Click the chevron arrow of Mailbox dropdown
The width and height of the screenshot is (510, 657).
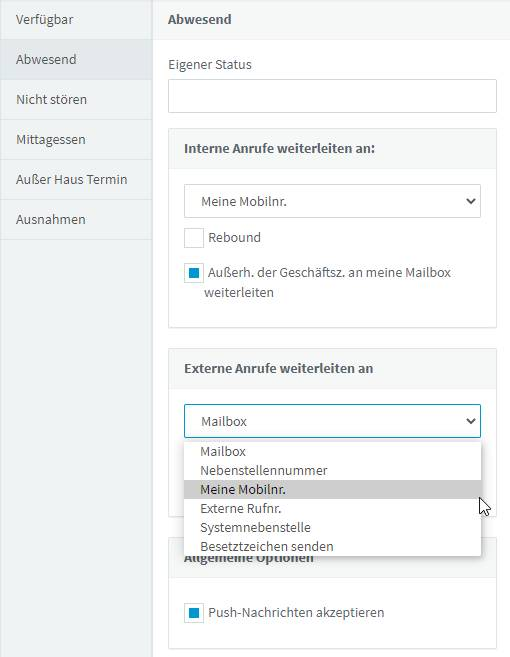[471, 421]
